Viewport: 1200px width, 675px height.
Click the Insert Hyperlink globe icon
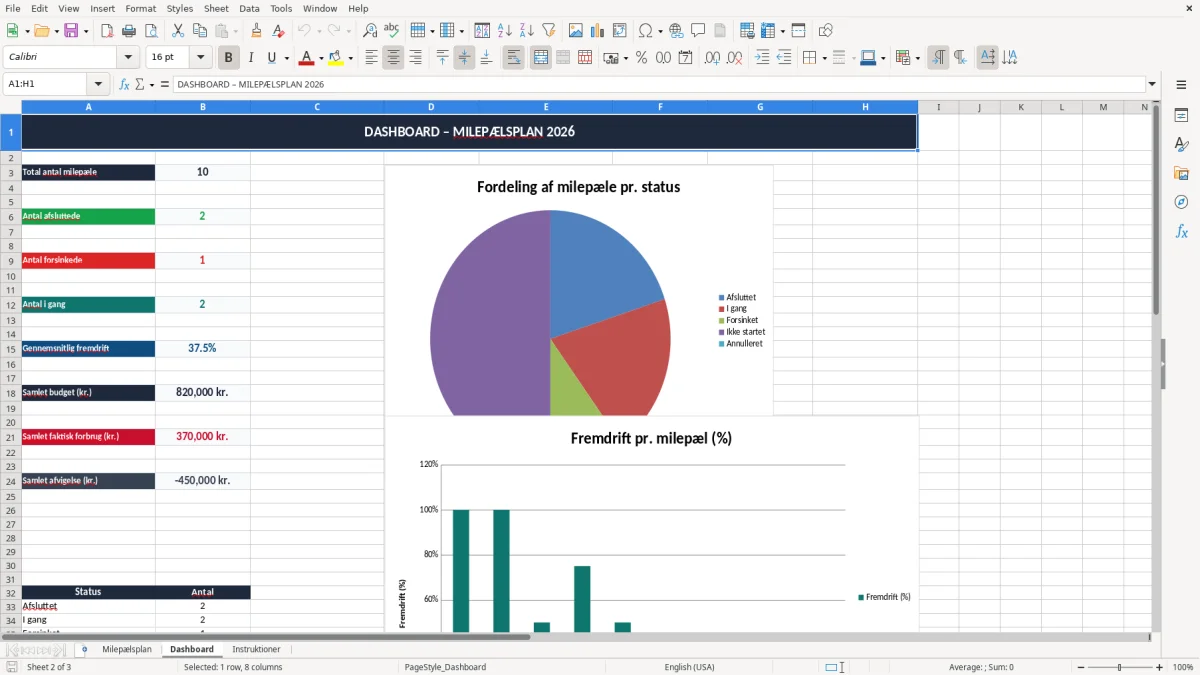point(676,31)
